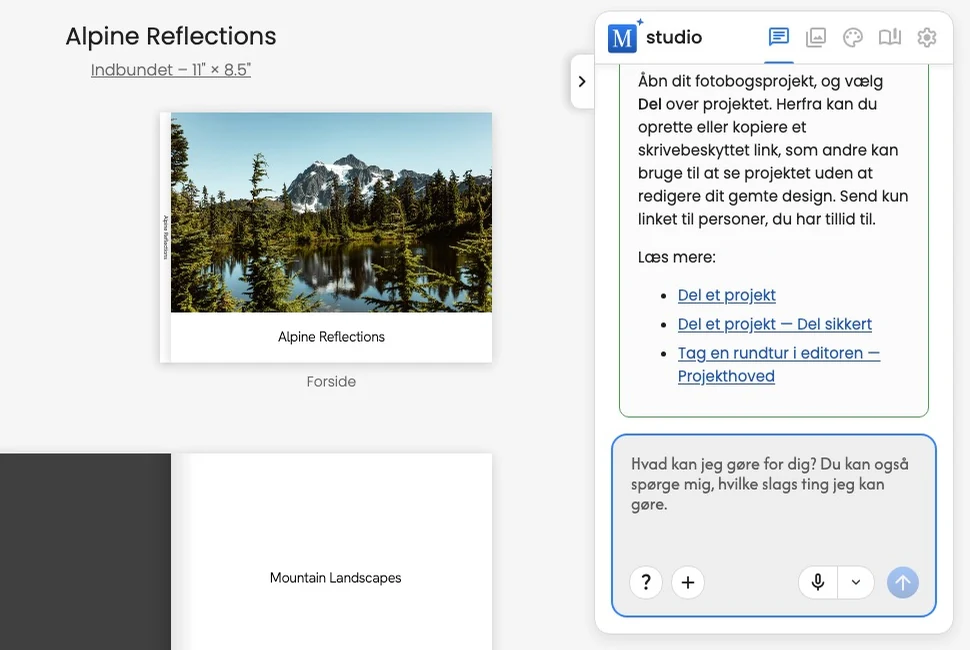Open Del et projekt — Del sikkert link
This screenshot has width=970, height=650.
pos(775,324)
